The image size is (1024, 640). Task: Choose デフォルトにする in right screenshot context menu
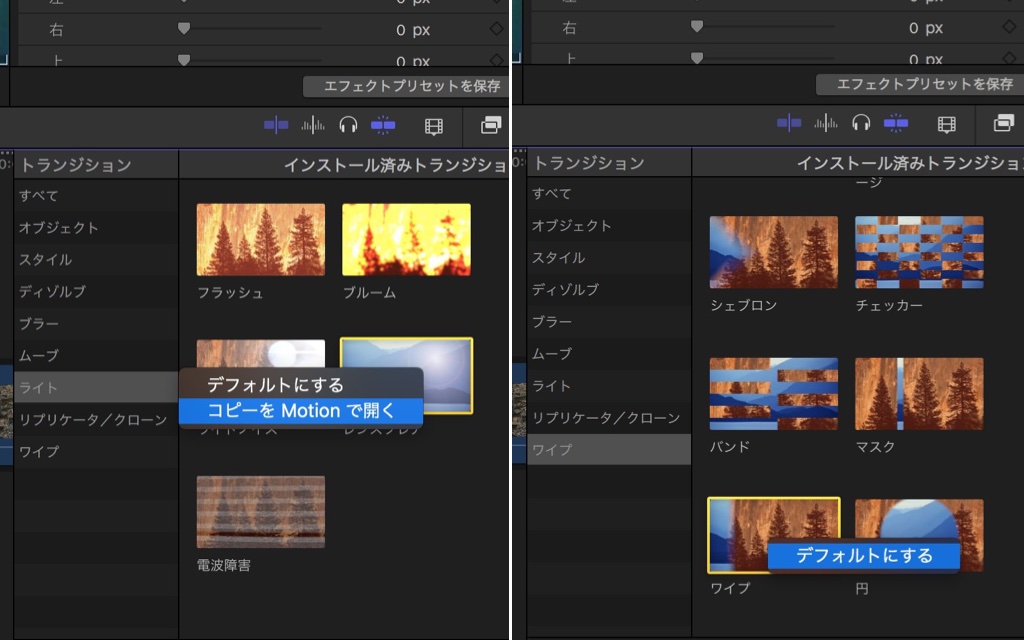864,556
